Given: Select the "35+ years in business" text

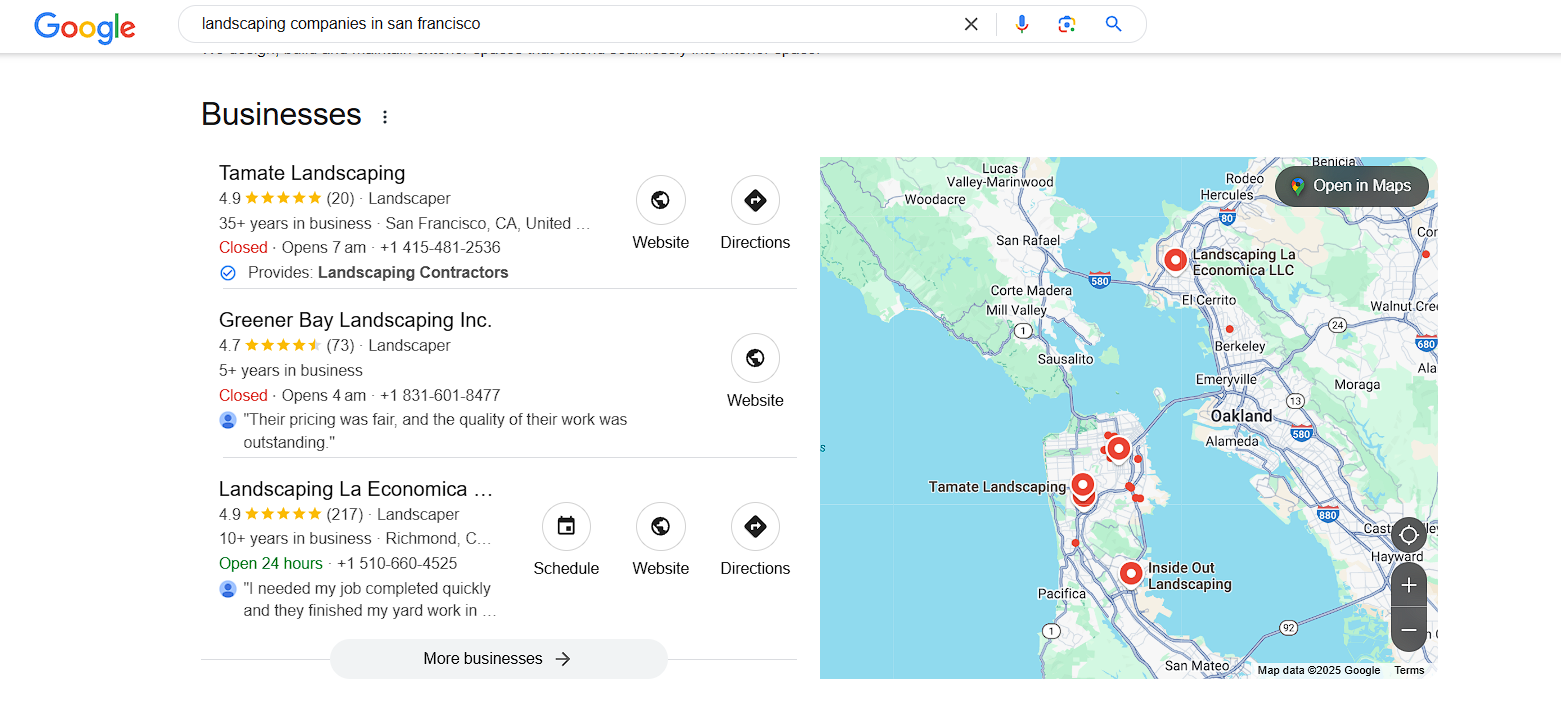Looking at the screenshot, I should [295, 224].
